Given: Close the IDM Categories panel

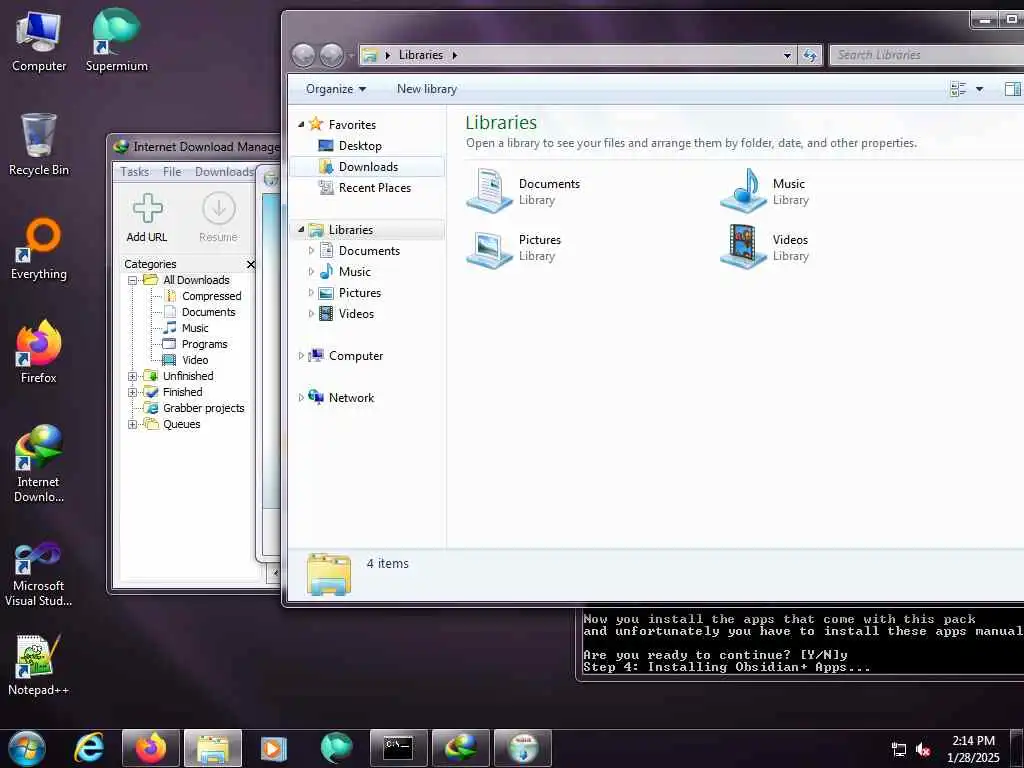Looking at the screenshot, I should pos(251,264).
